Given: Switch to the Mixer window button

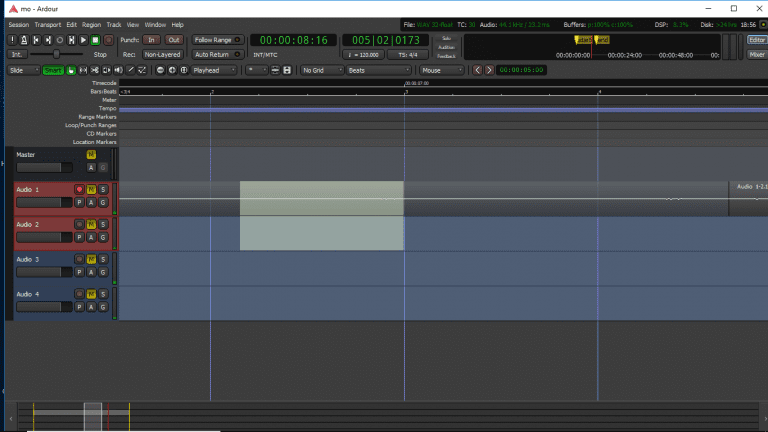Looking at the screenshot, I should pyautogui.click(x=757, y=54).
